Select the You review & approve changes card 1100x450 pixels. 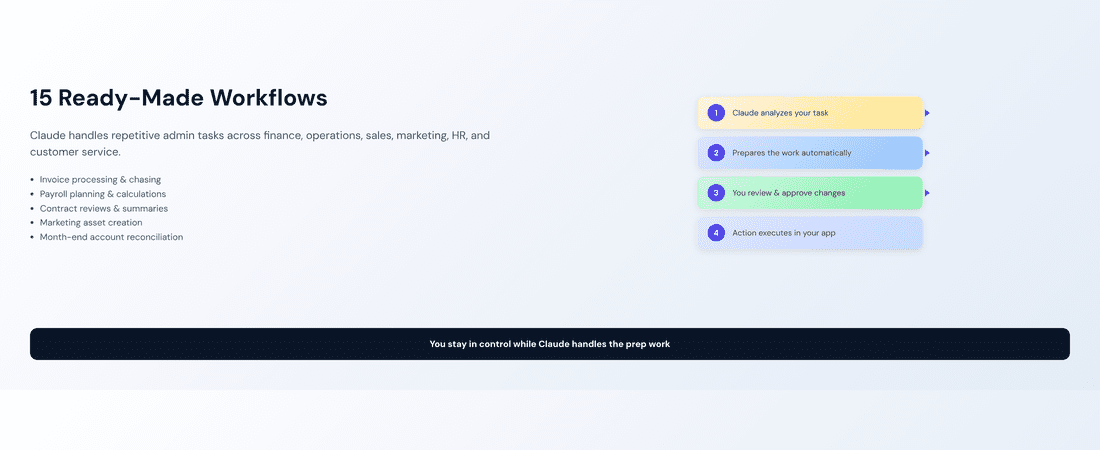810,192
